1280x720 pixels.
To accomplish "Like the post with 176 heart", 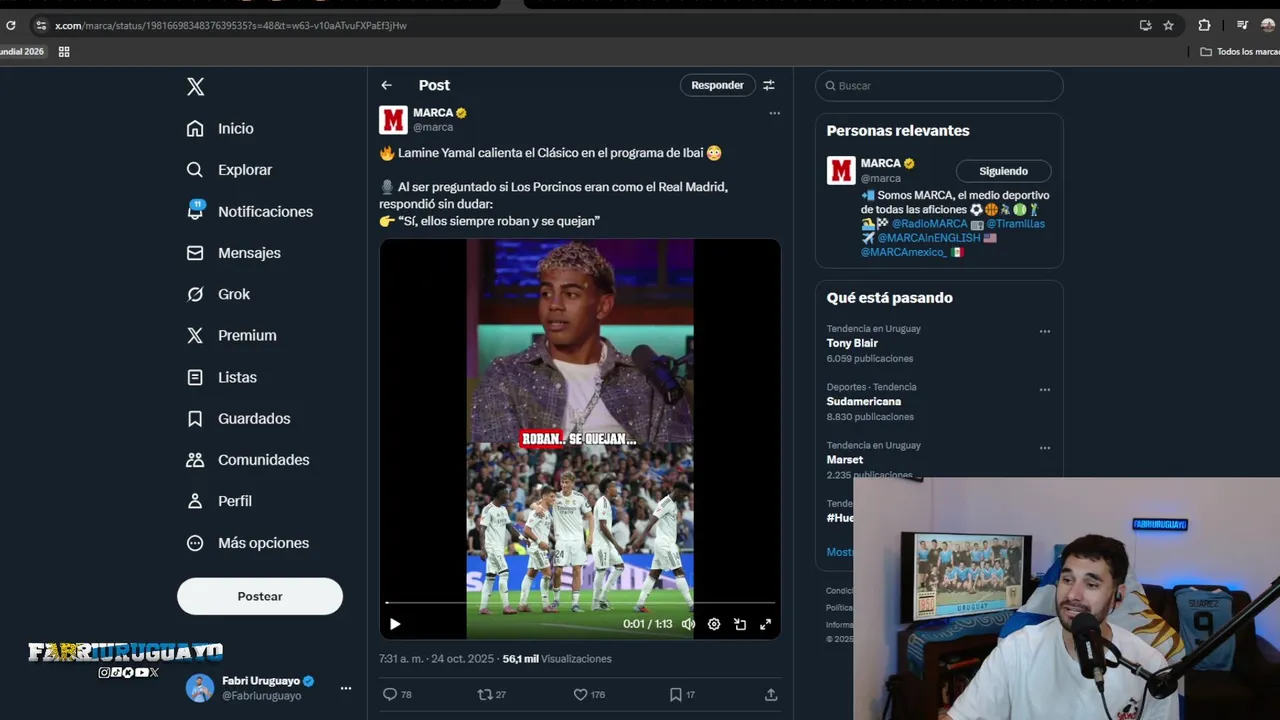I will pos(589,694).
